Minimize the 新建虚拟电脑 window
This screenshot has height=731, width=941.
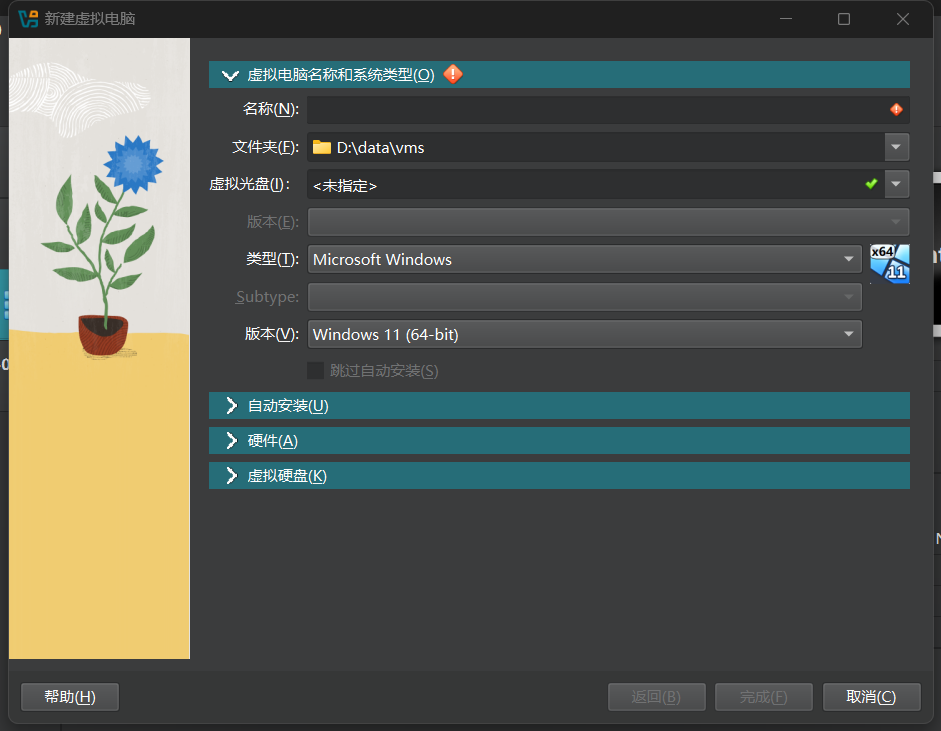pyautogui.click(x=786, y=19)
